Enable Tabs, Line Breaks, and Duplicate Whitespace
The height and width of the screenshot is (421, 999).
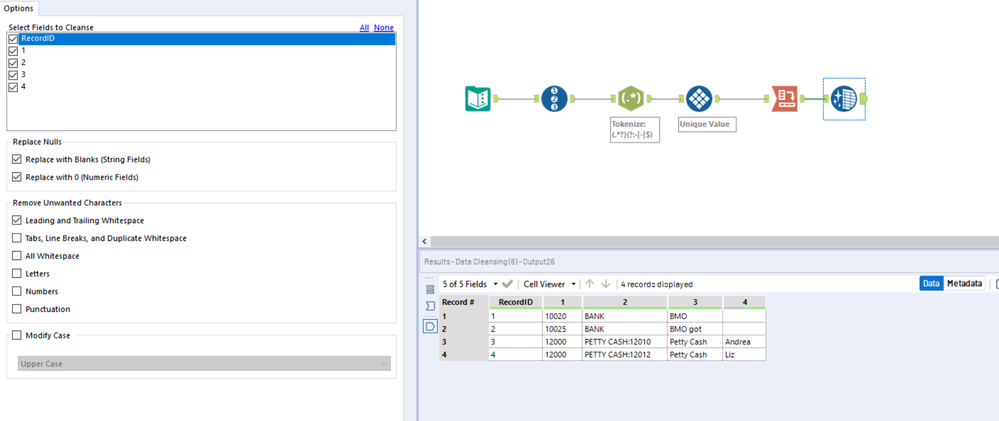[17, 238]
